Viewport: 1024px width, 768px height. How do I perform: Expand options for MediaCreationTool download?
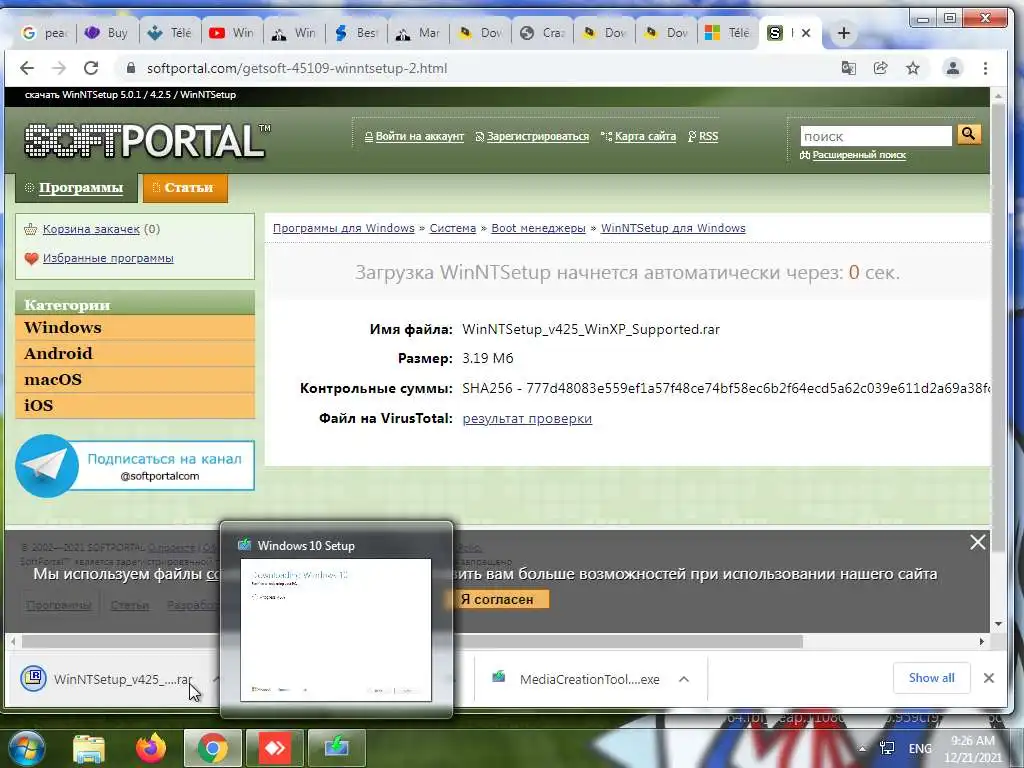684,679
